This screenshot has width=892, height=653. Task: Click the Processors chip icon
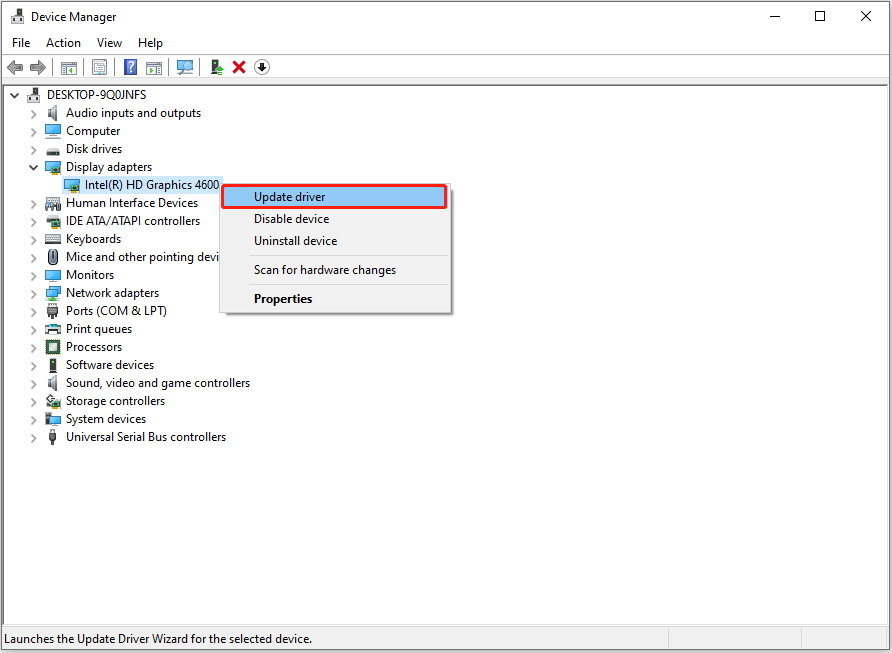pos(53,347)
